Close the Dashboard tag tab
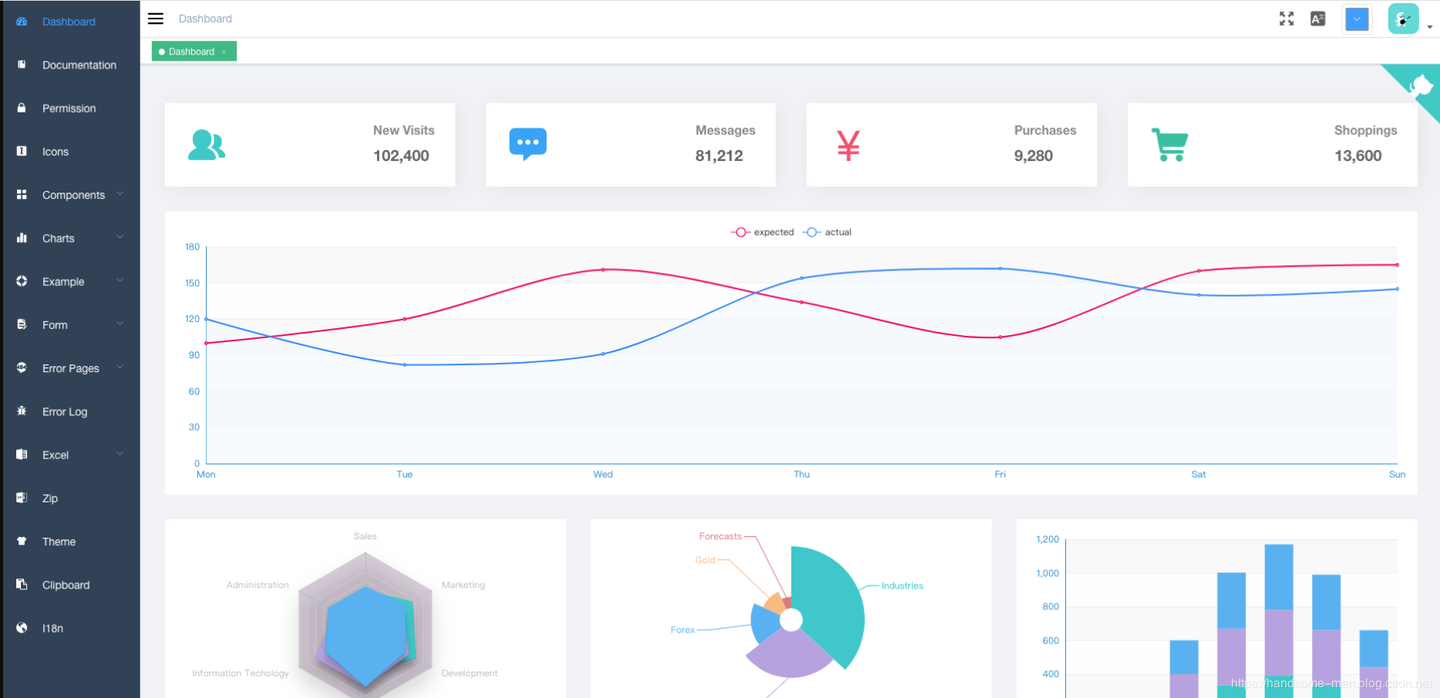 click(x=224, y=52)
